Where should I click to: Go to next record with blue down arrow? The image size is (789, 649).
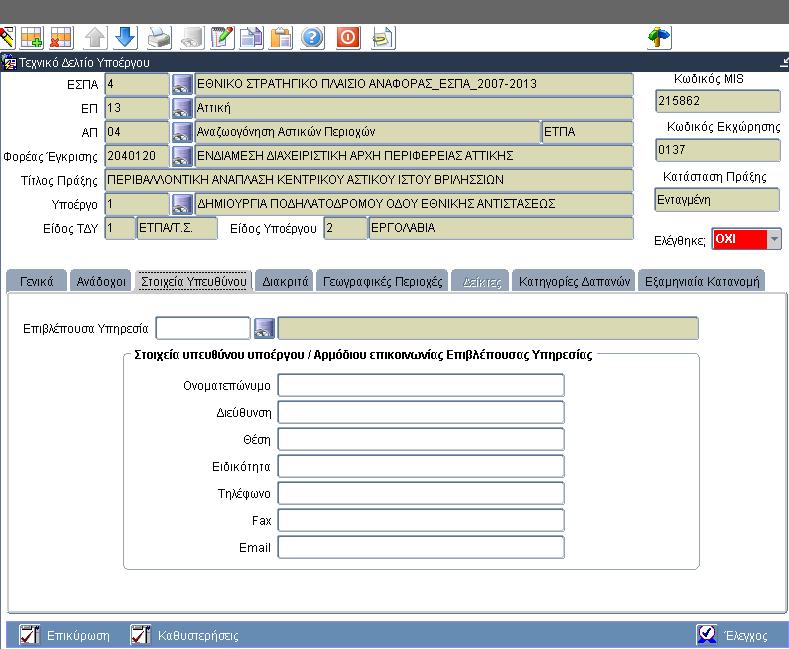coord(125,38)
